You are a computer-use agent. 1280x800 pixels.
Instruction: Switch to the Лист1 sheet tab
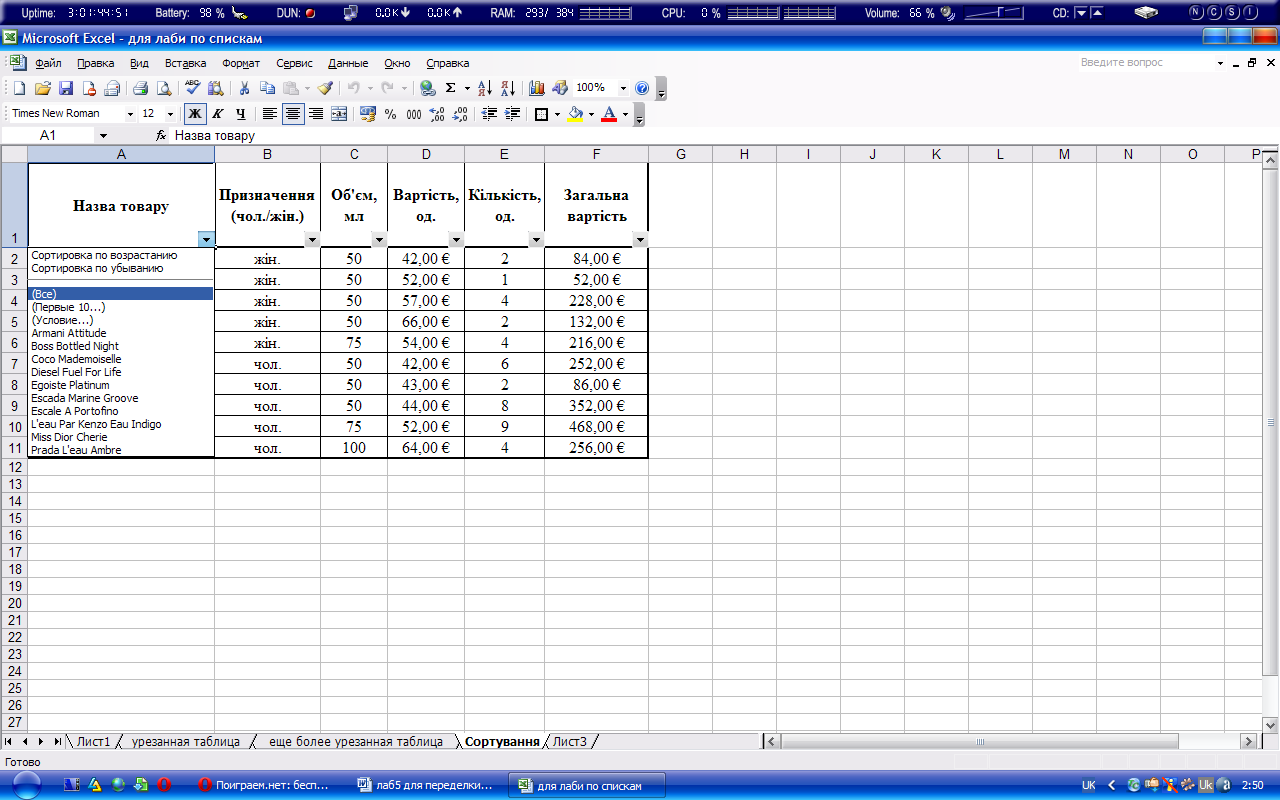click(x=93, y=742)
